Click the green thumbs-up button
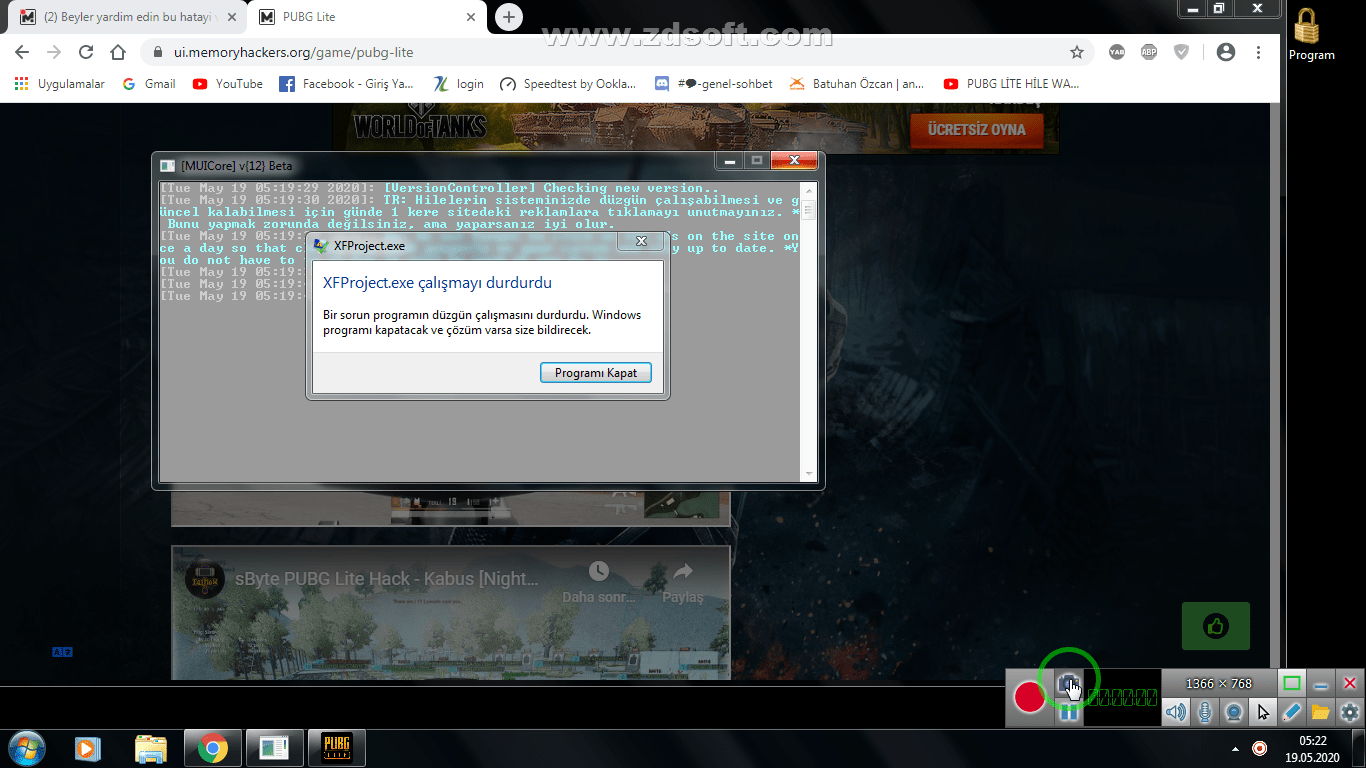The image size is (1366, 768). tap(1216, 627)
